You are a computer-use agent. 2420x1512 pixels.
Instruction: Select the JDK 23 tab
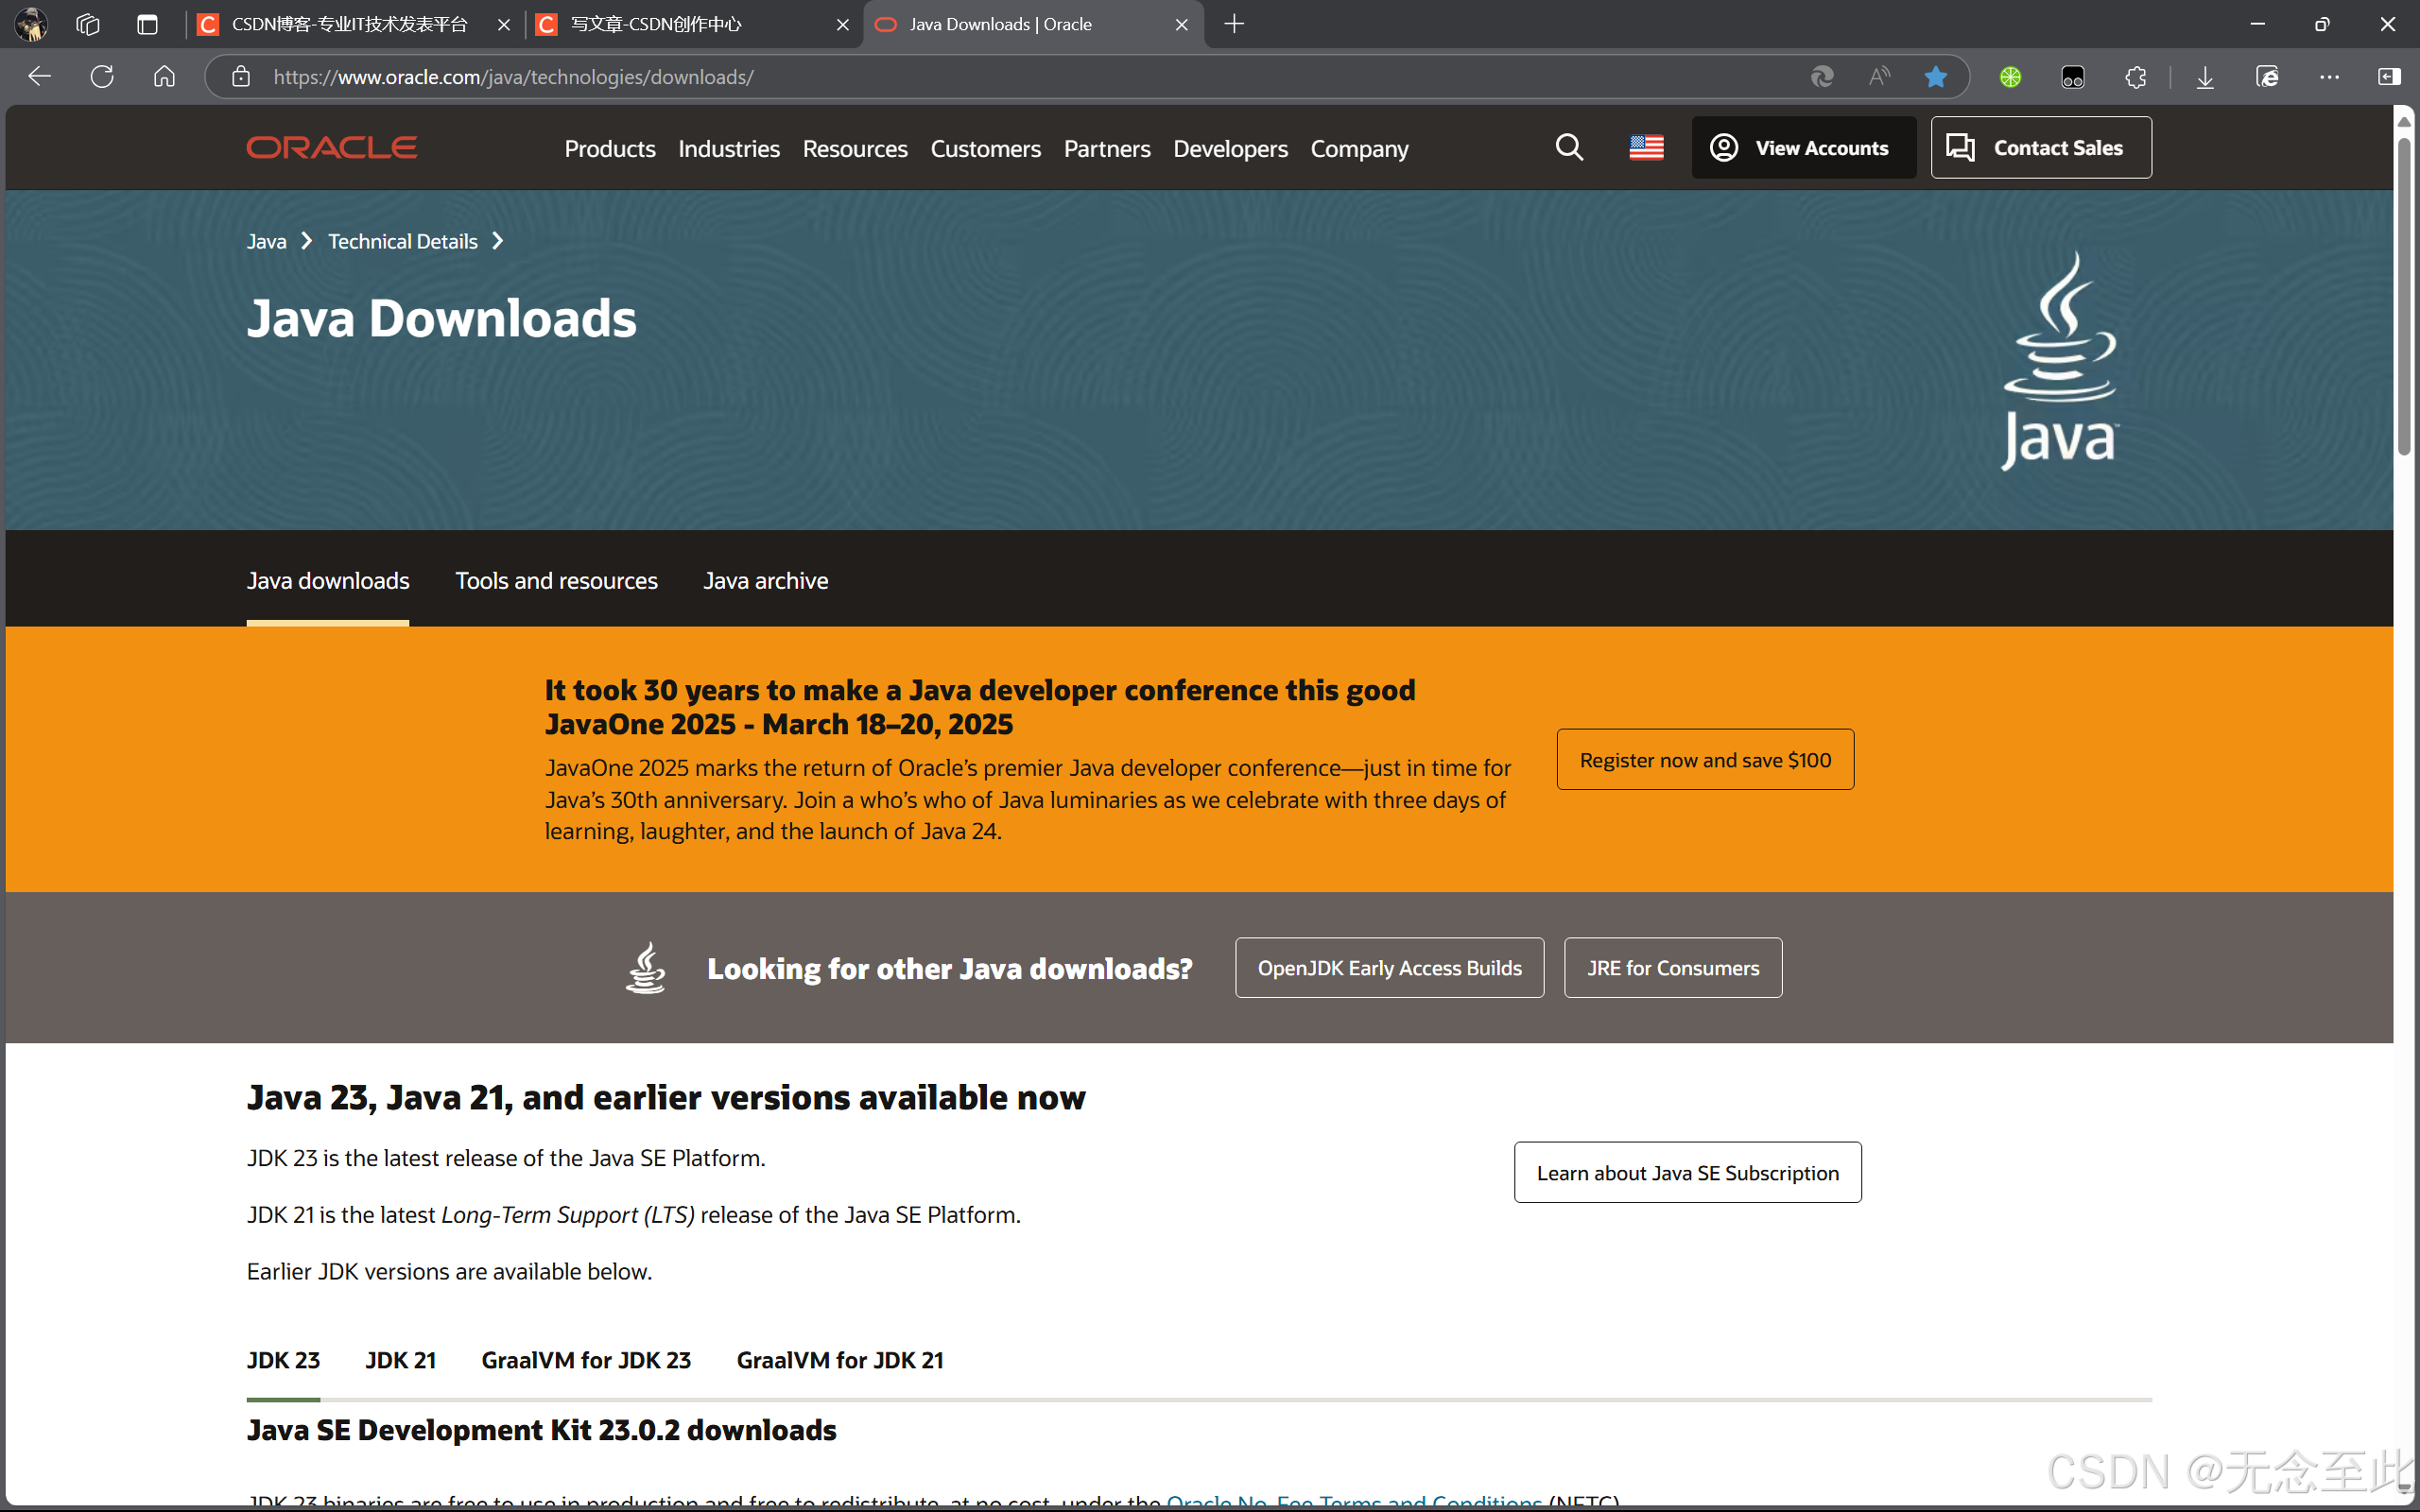(283, 1360)
